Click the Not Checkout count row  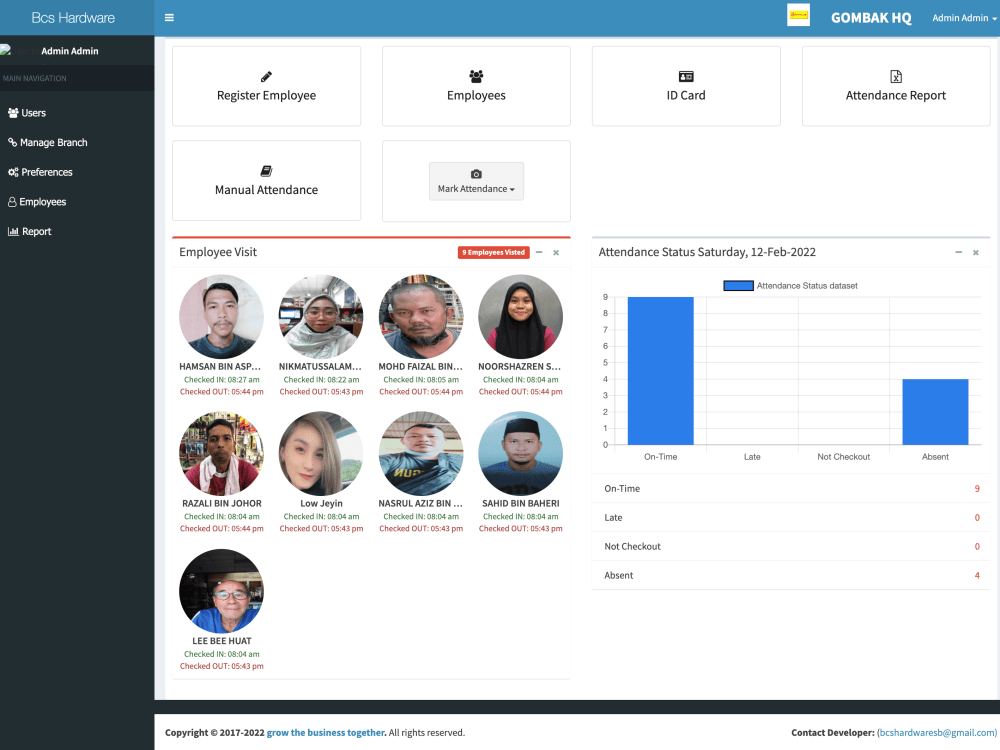pos(791,547)
